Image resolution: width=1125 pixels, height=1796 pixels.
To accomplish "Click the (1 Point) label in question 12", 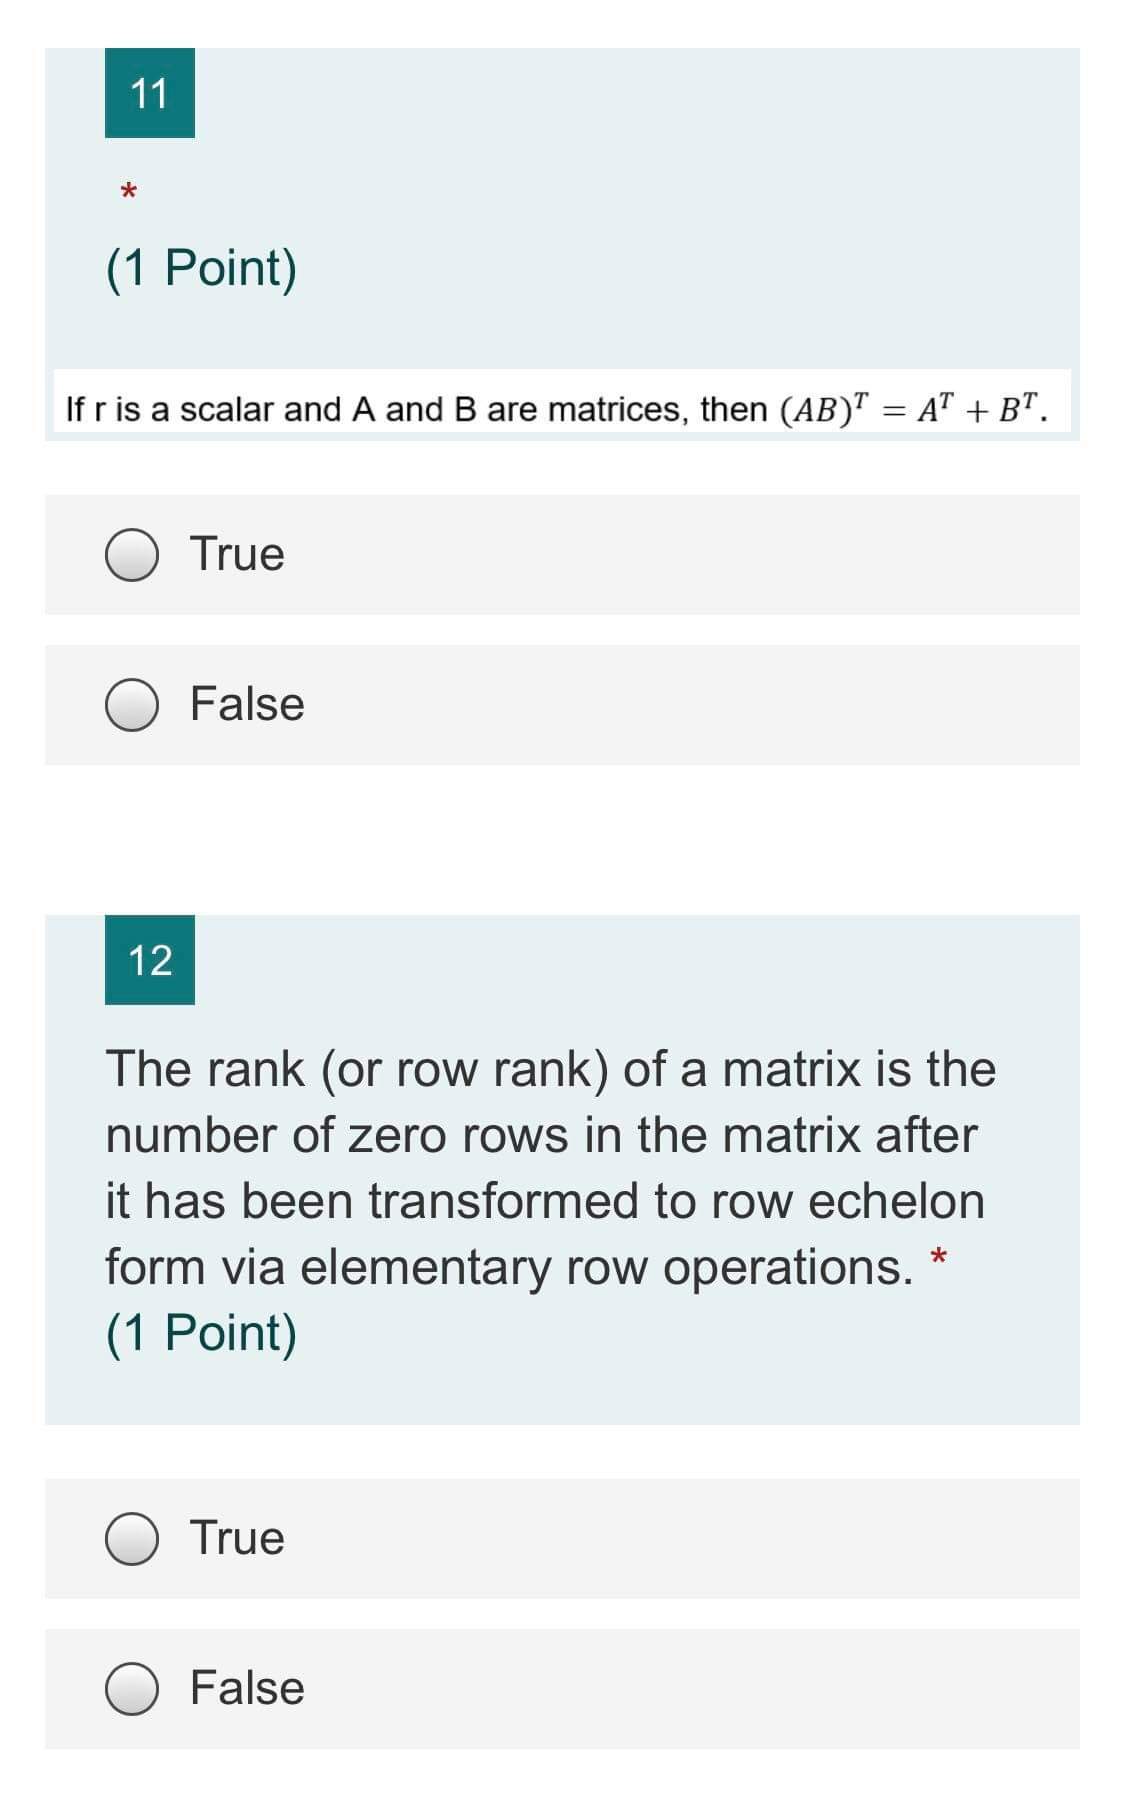I will point(200,1330).
